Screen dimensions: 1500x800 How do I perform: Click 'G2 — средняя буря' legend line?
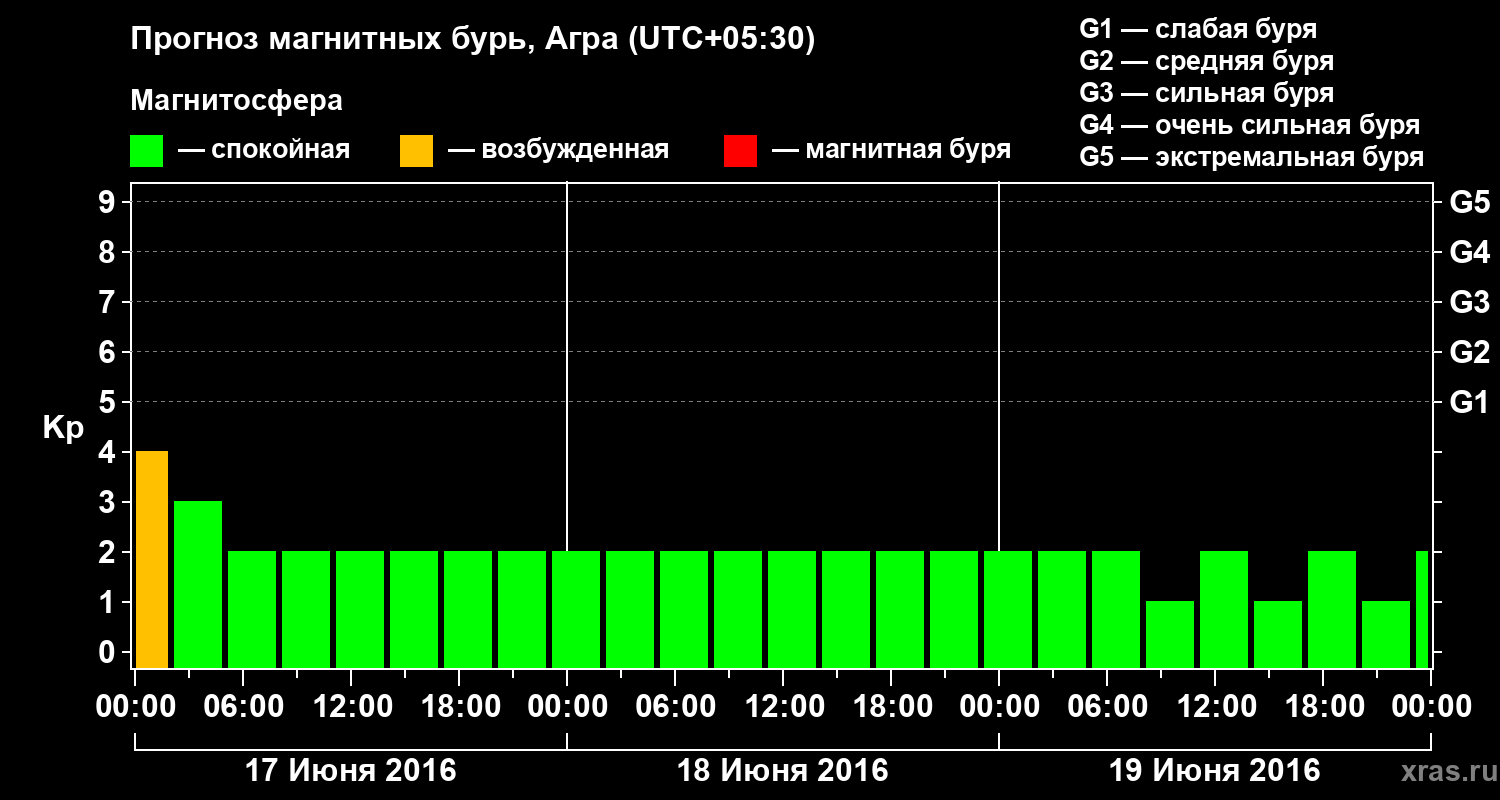pyautogui.click(x=1206, y=61)
